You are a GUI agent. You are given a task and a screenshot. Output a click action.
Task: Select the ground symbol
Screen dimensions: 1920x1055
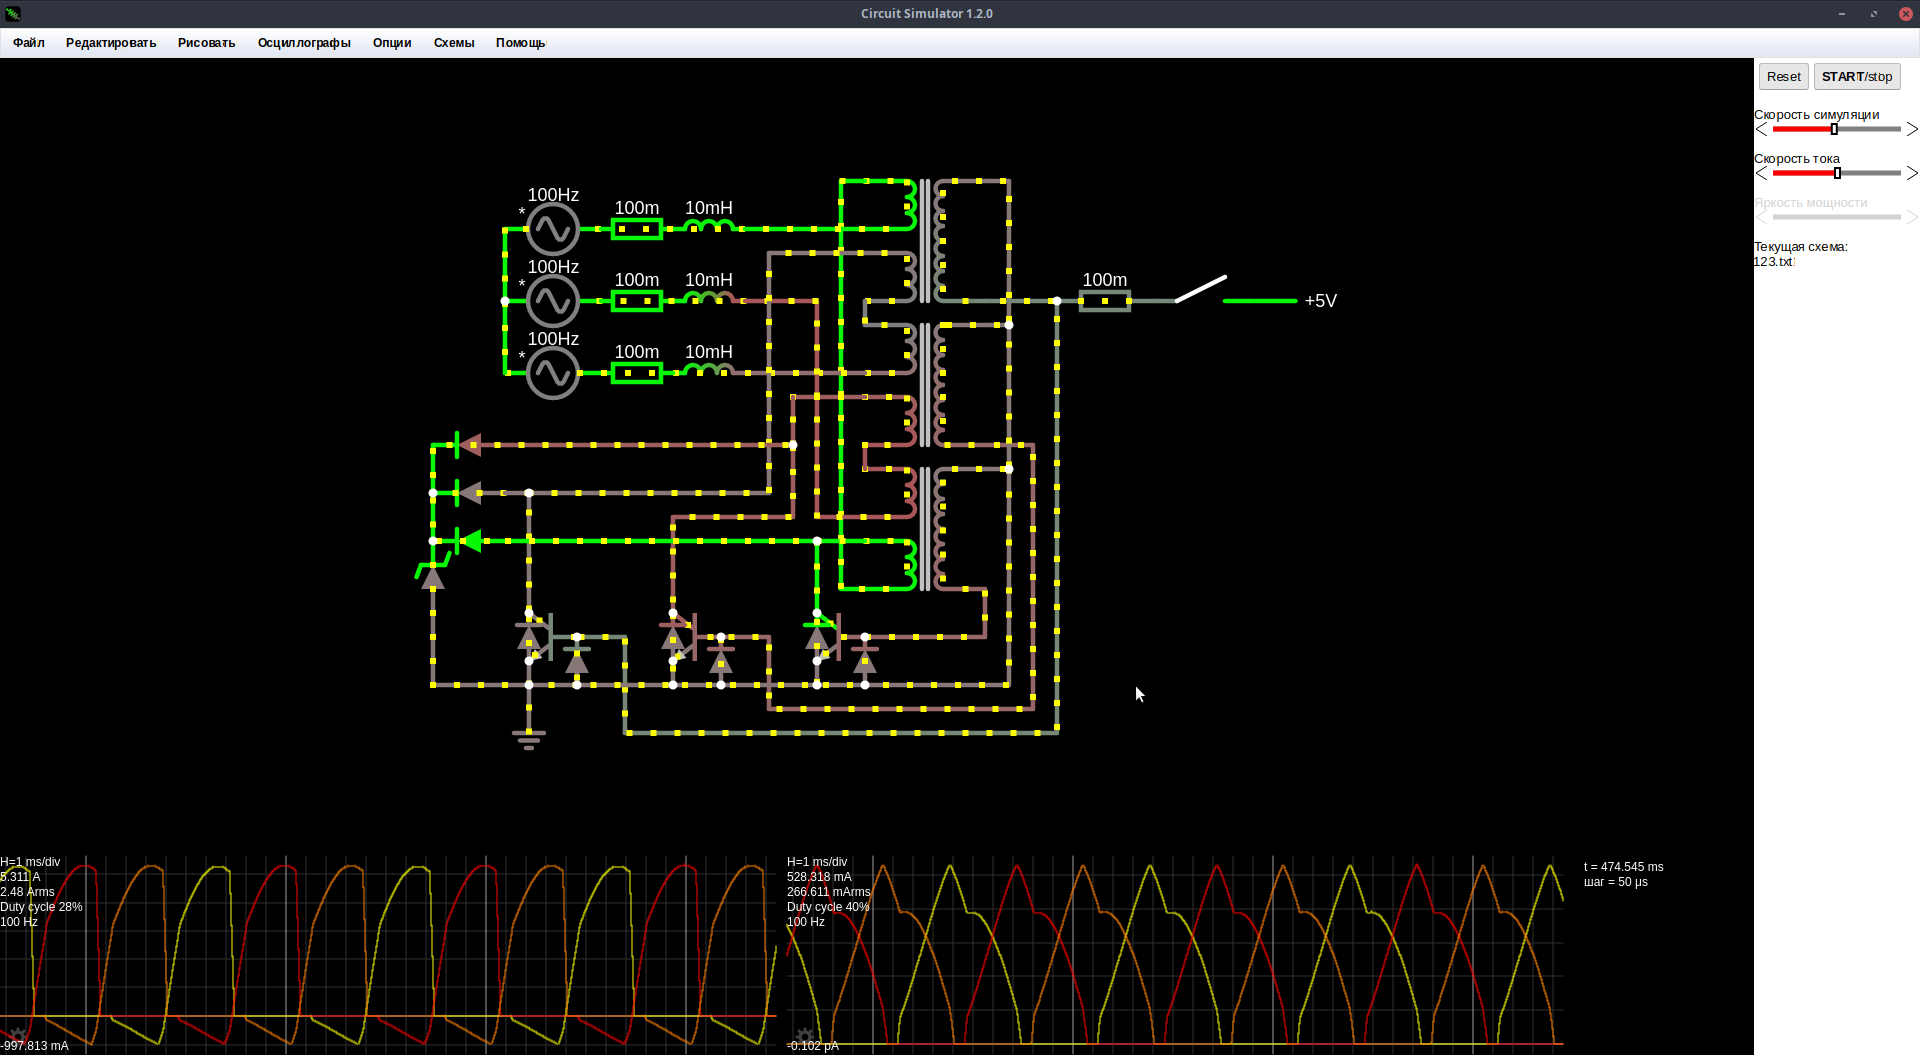click(x=529, y=740)
